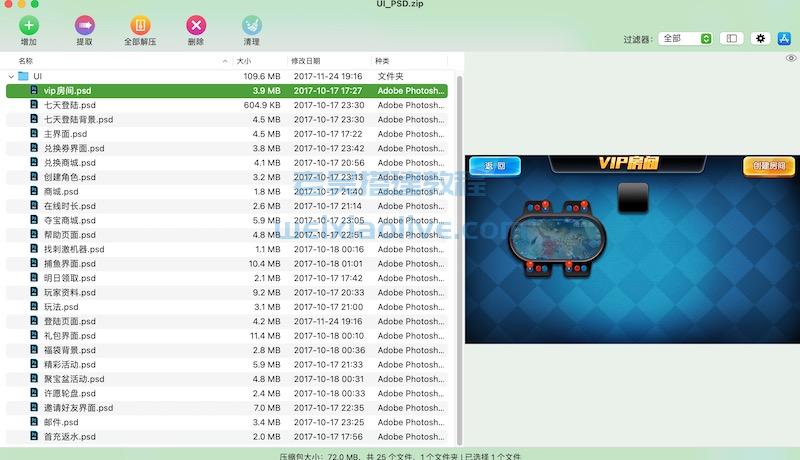This screenshot has width=800, height=460.
Task: Click the 创建房间 button in the preview
Action: pos(763,166)
